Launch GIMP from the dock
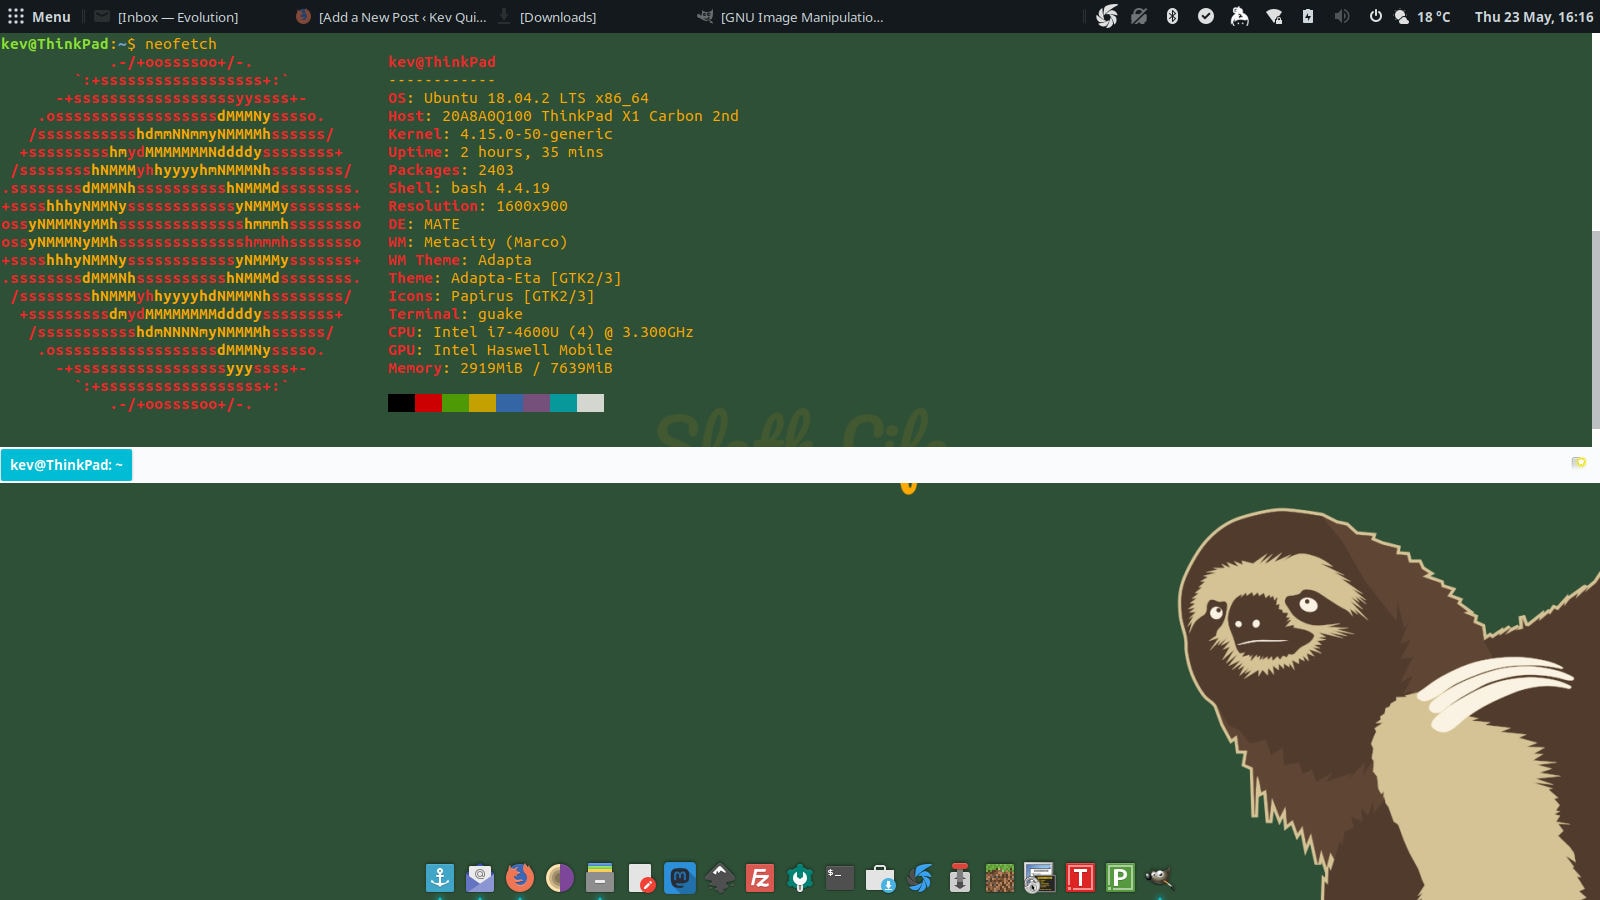1600x900 pixels. click(x=1160, y=878)
